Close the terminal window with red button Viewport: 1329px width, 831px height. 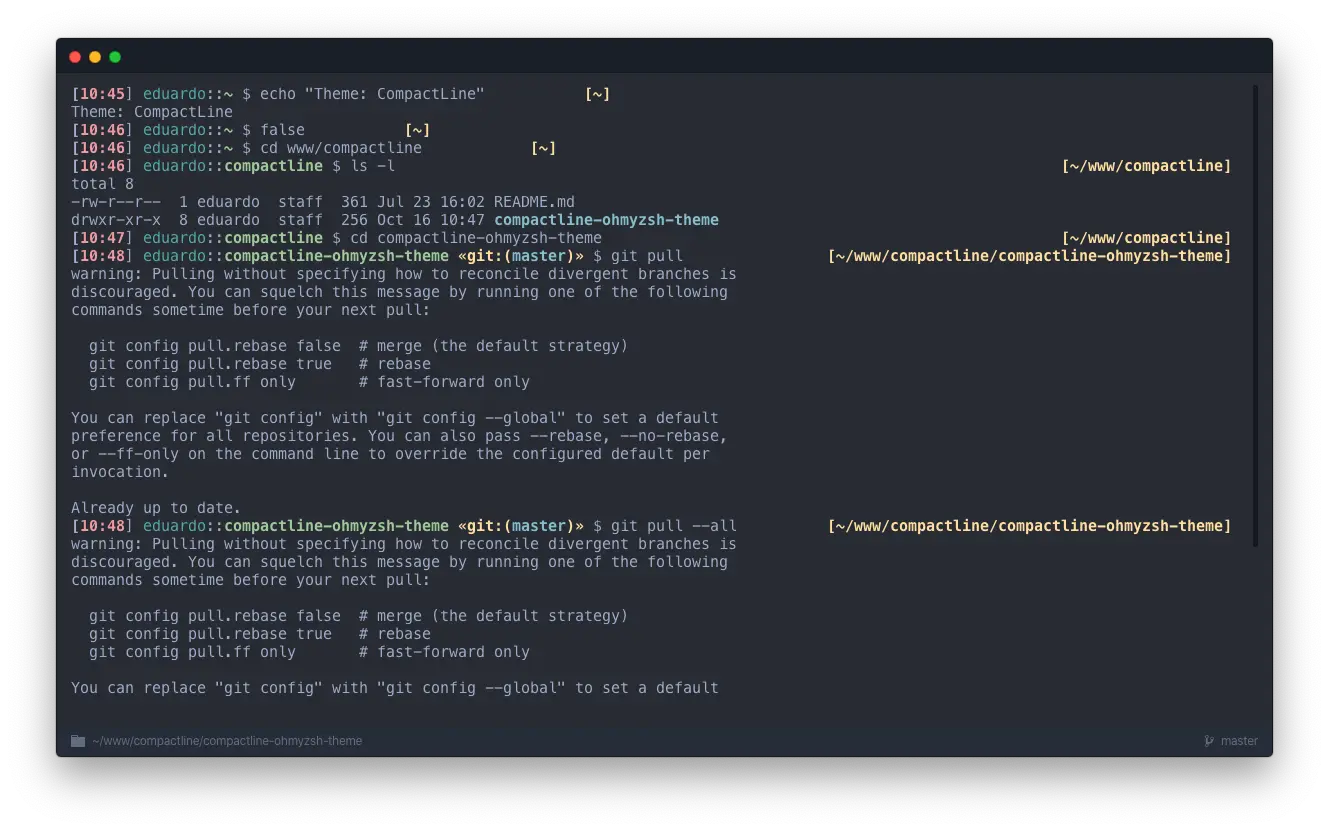click(x=75, y=57)
